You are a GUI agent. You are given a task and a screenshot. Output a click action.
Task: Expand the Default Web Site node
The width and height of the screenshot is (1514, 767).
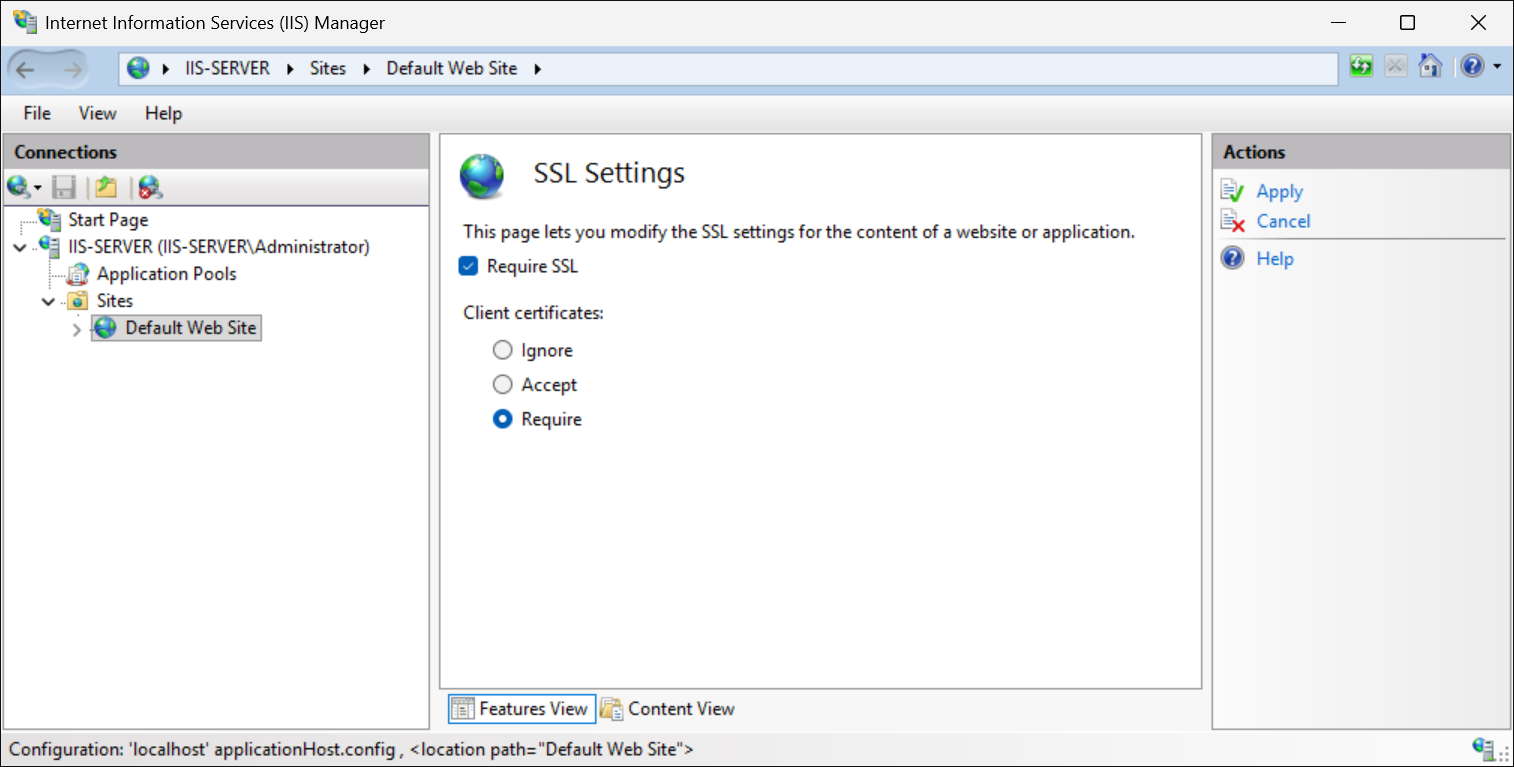coord(77,329)
